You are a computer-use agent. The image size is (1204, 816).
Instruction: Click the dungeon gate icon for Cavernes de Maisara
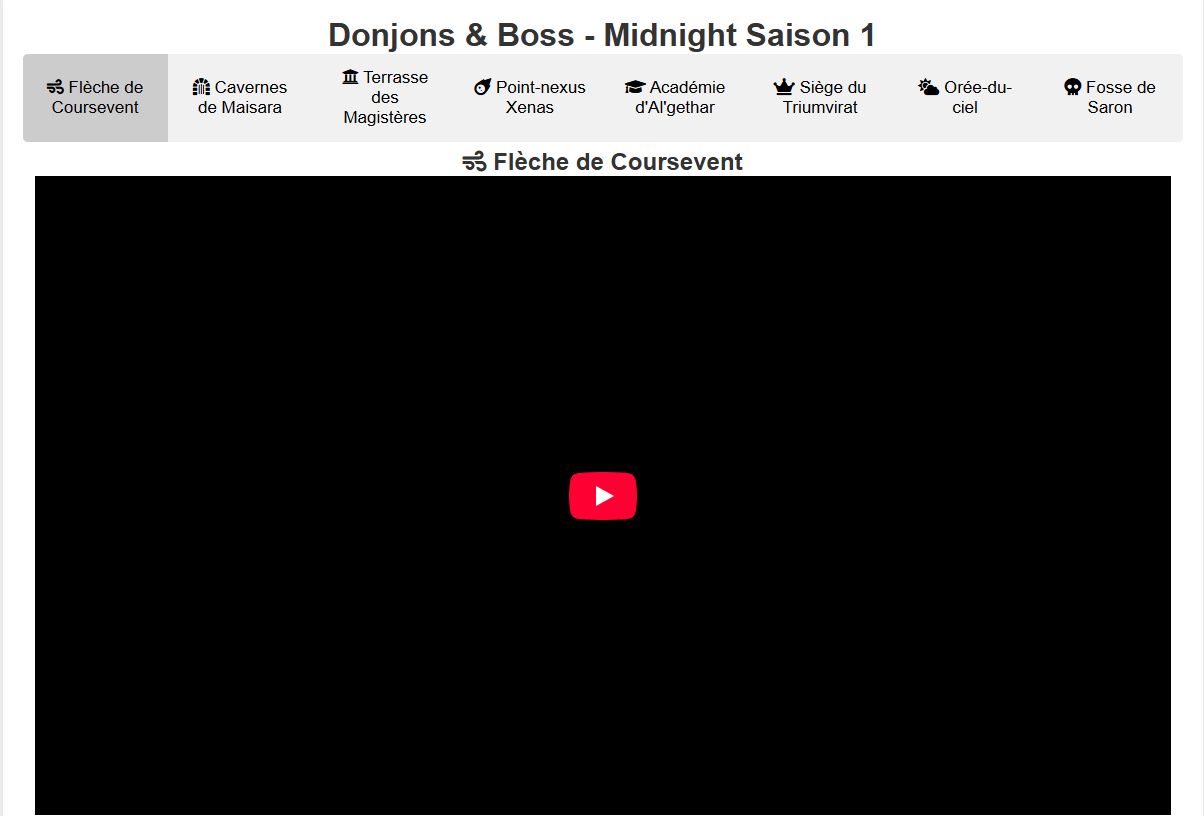201,88
